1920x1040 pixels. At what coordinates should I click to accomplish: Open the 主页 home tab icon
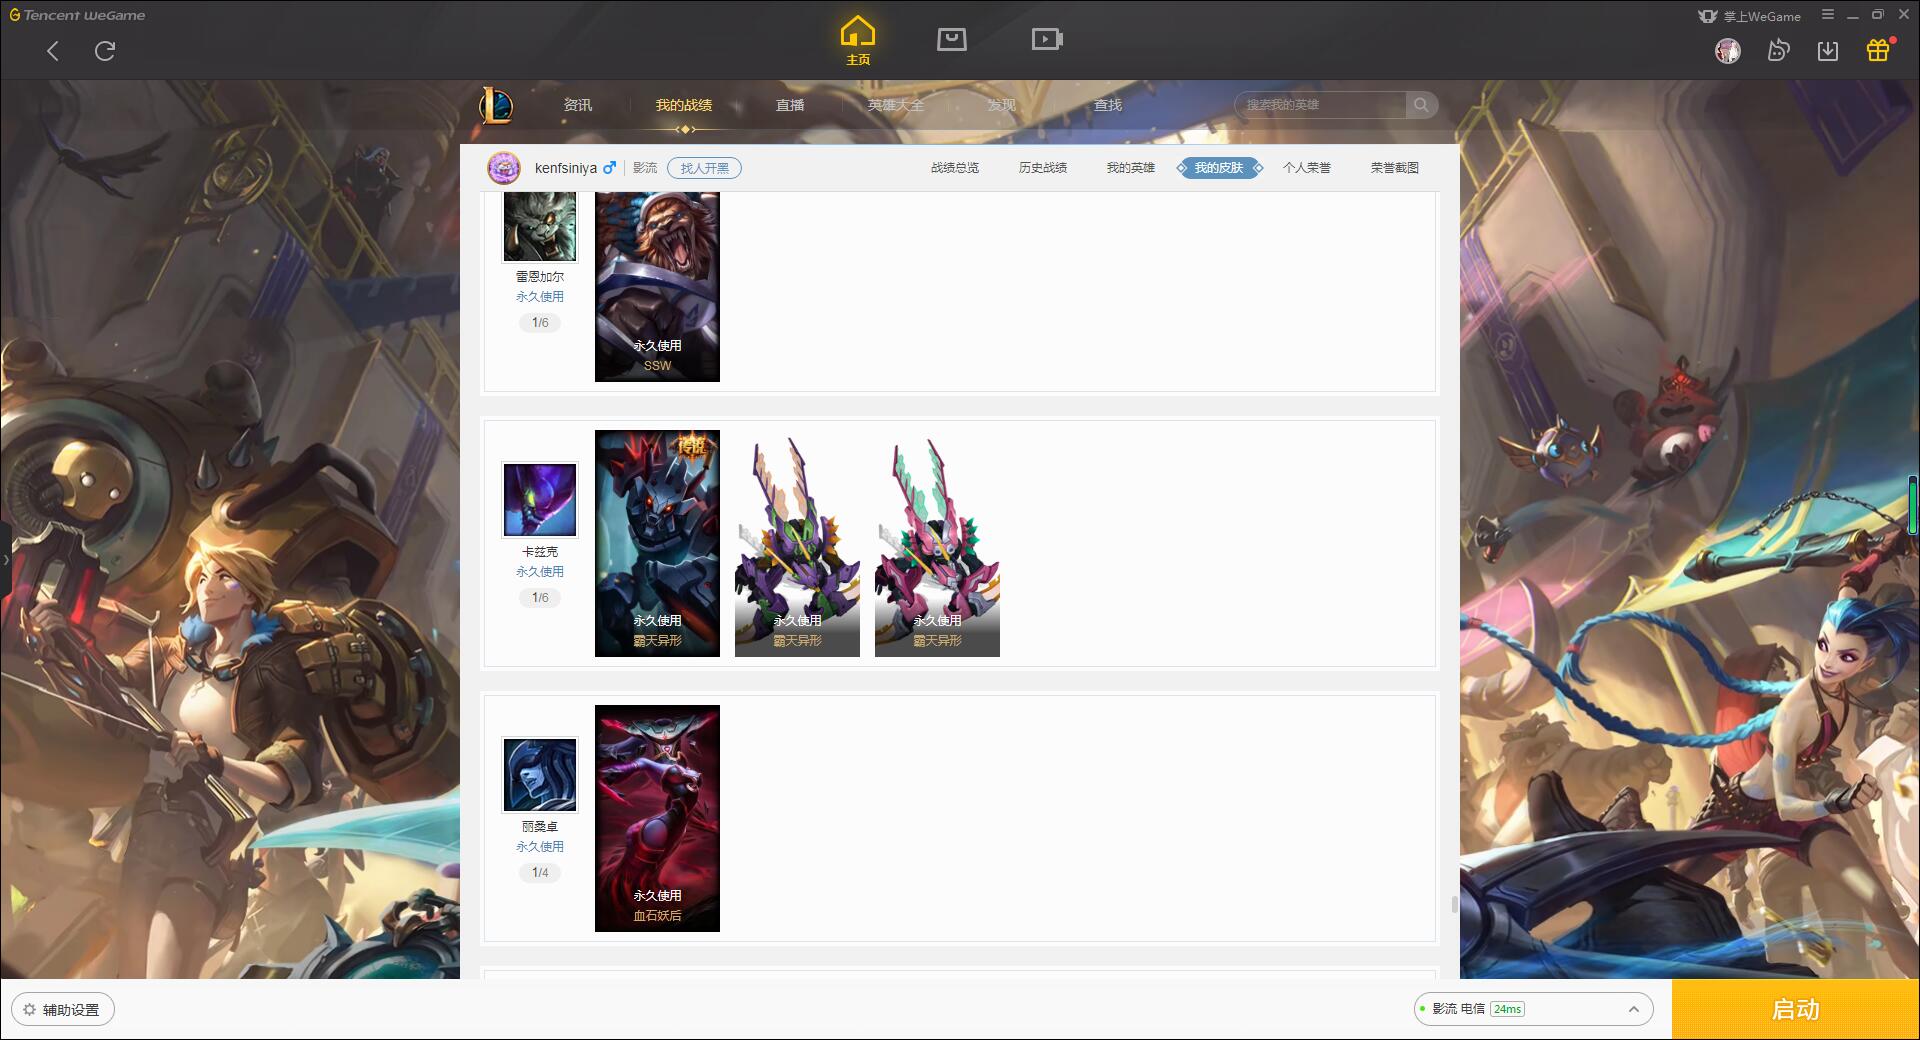[x=857, y=40]
